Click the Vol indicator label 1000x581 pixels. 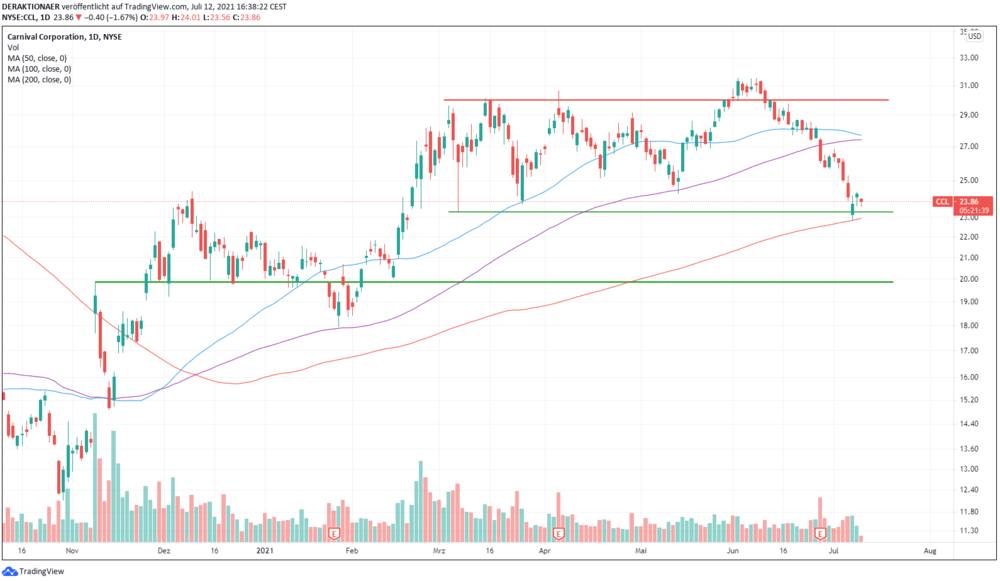click(x=13, y=47)
